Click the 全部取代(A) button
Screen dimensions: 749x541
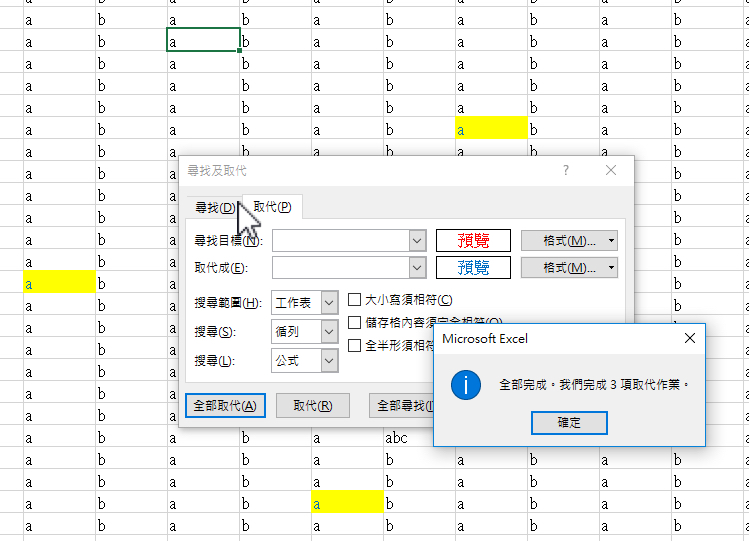225,405
